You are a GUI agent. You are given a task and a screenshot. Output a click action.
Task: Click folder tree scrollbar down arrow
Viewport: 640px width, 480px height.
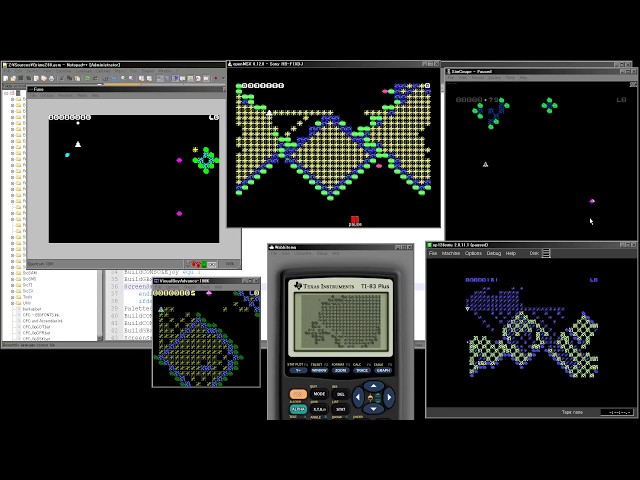click(100, 338)
